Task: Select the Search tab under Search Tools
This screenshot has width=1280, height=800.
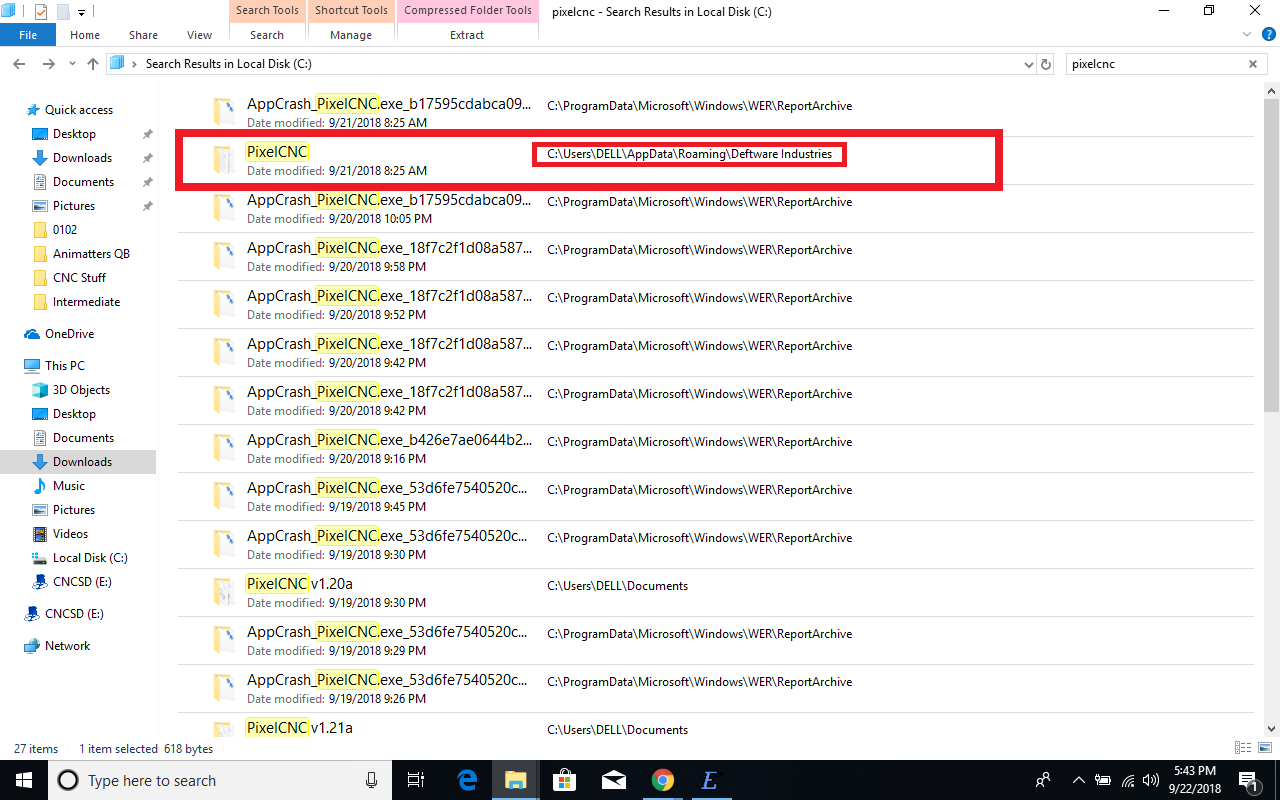Action: (x=267, y=35)
